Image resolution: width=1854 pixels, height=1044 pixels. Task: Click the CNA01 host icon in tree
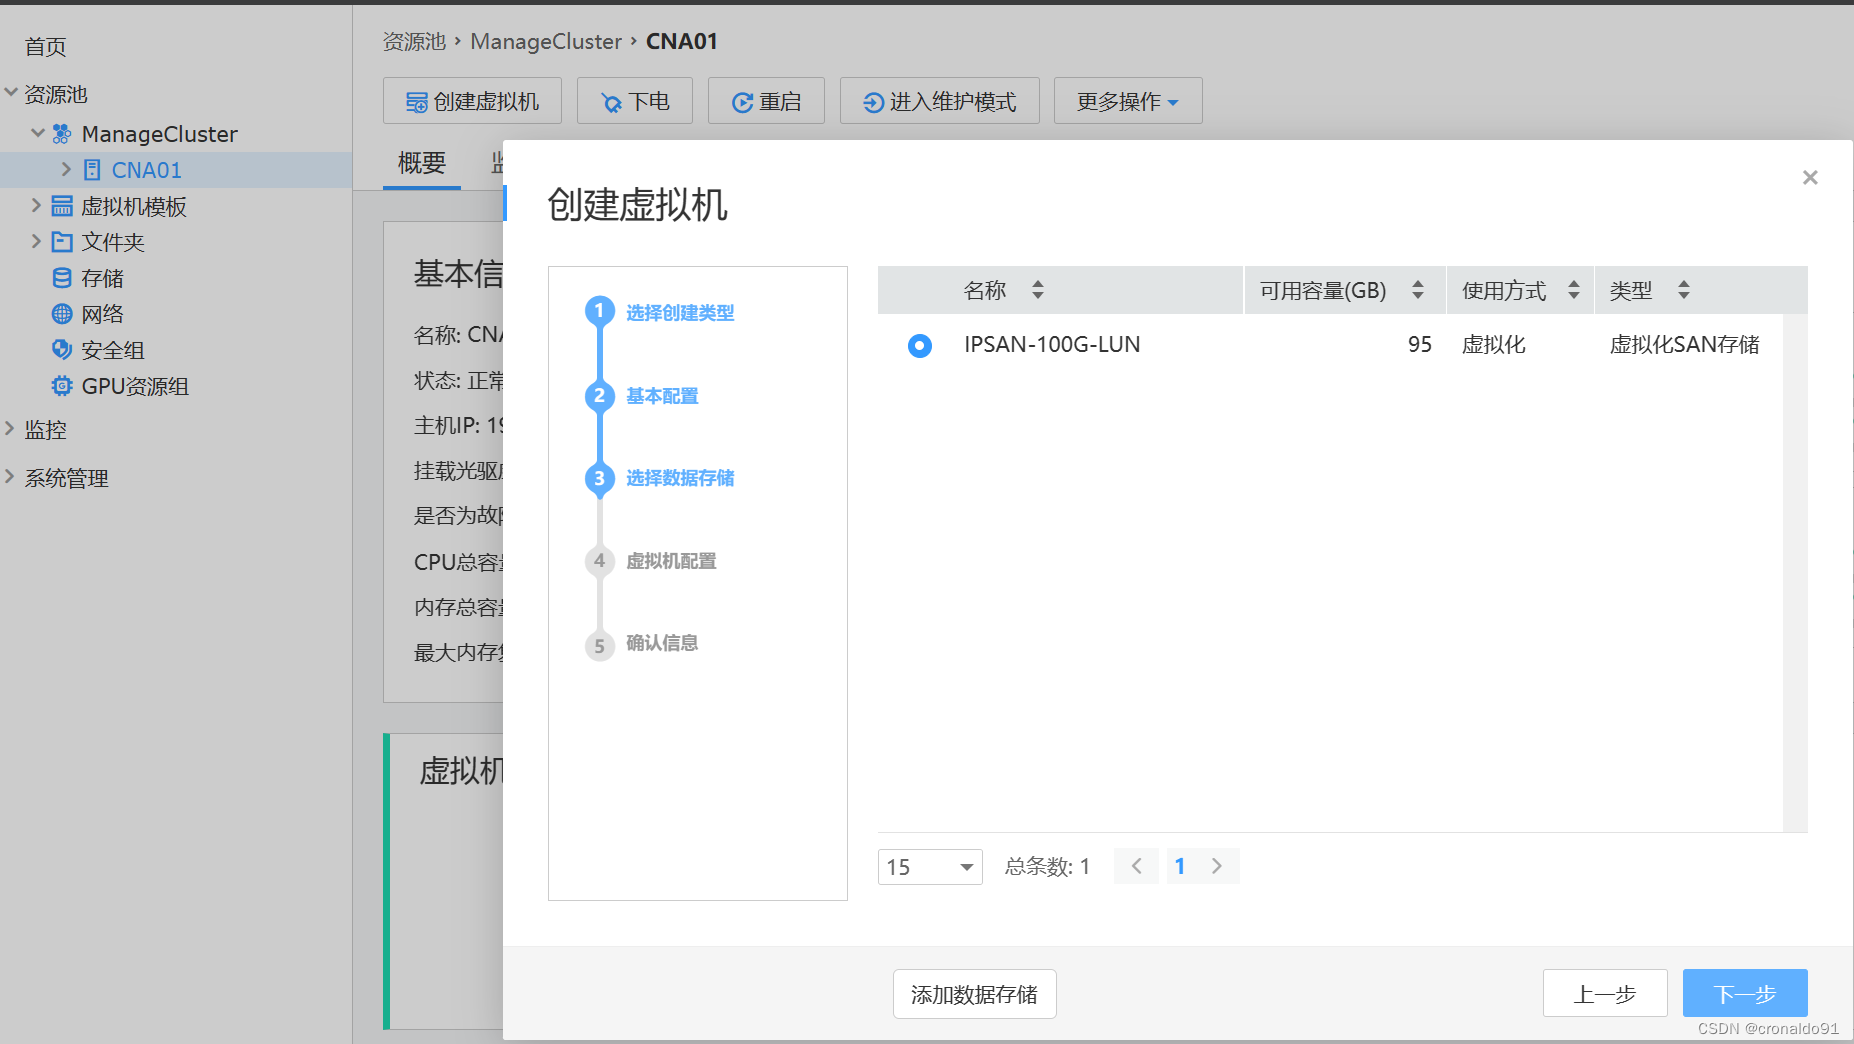[x=92, y=170]
